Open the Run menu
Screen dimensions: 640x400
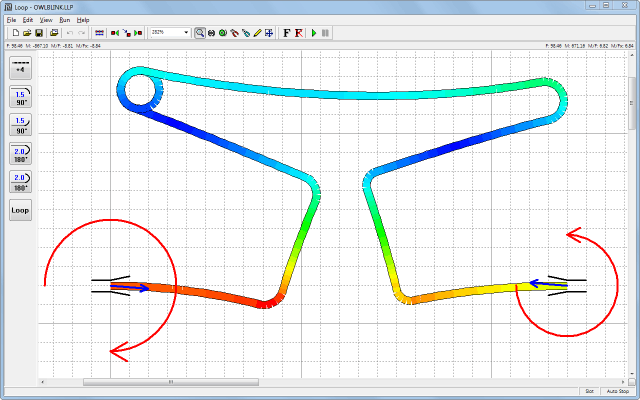click(x=65, y=20)
